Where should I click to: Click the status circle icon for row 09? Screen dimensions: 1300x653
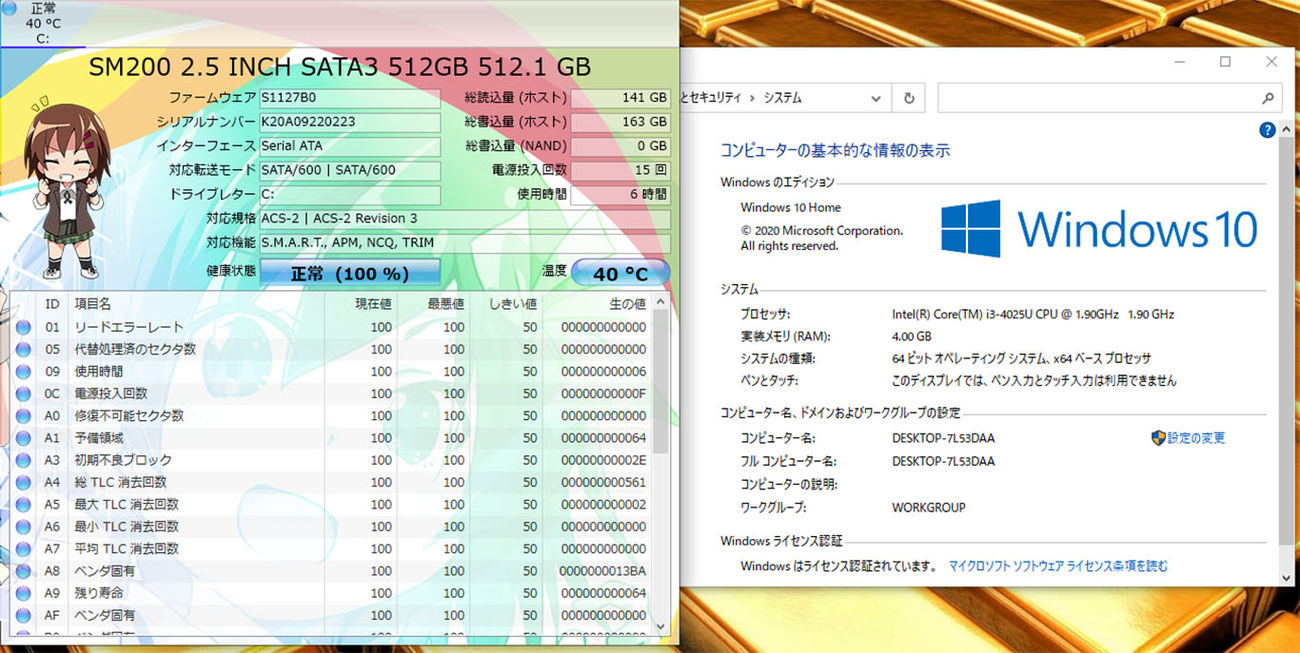click(x=23, y=372)
